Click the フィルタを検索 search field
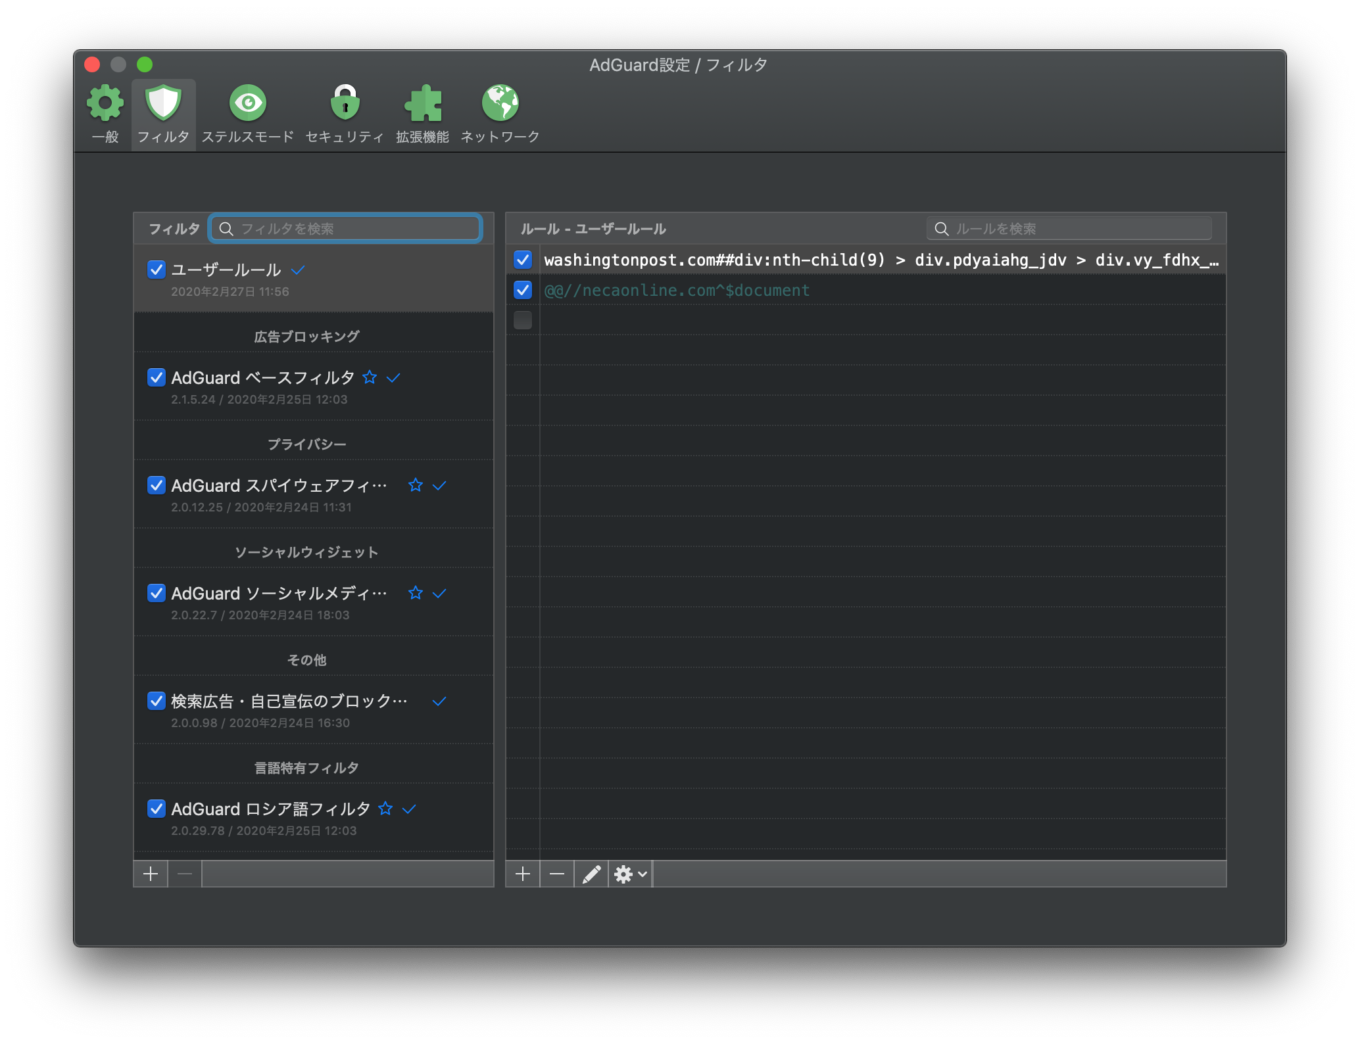This screenshot has height=1044, width=1360. tap(346, 229)
